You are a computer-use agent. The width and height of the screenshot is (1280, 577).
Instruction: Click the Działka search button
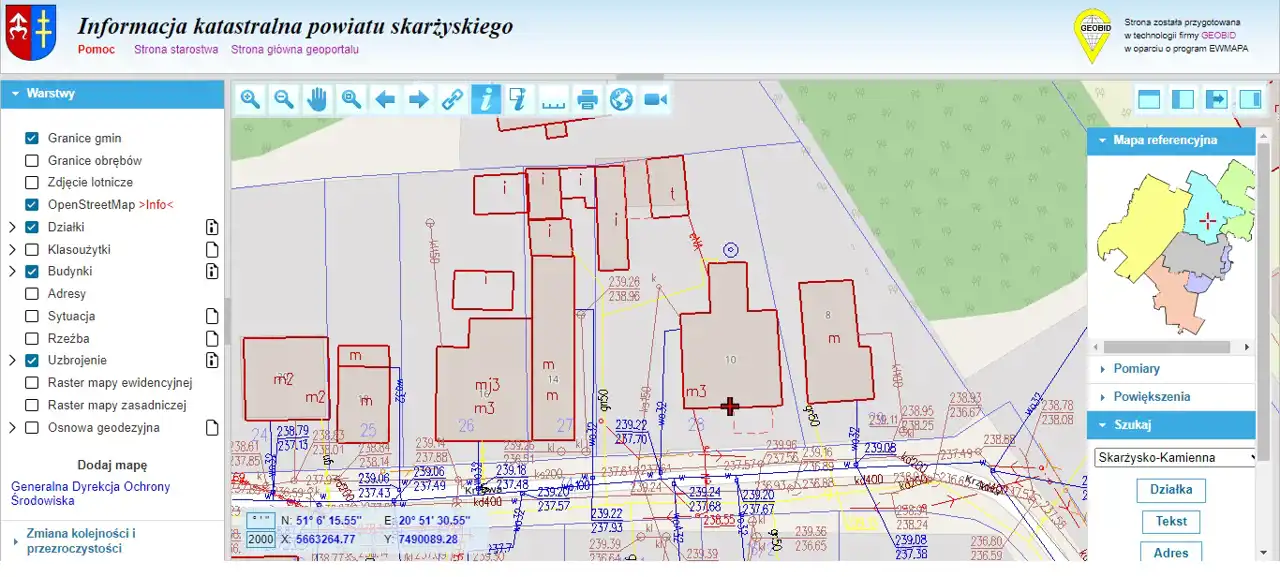(x=1171, y=491)
